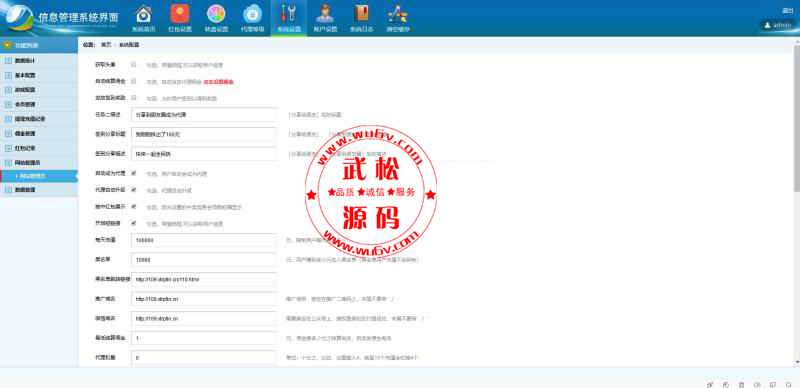
Task: Click the network-shaped 清空缓存 icon
Action: click(x=397, y=18)
